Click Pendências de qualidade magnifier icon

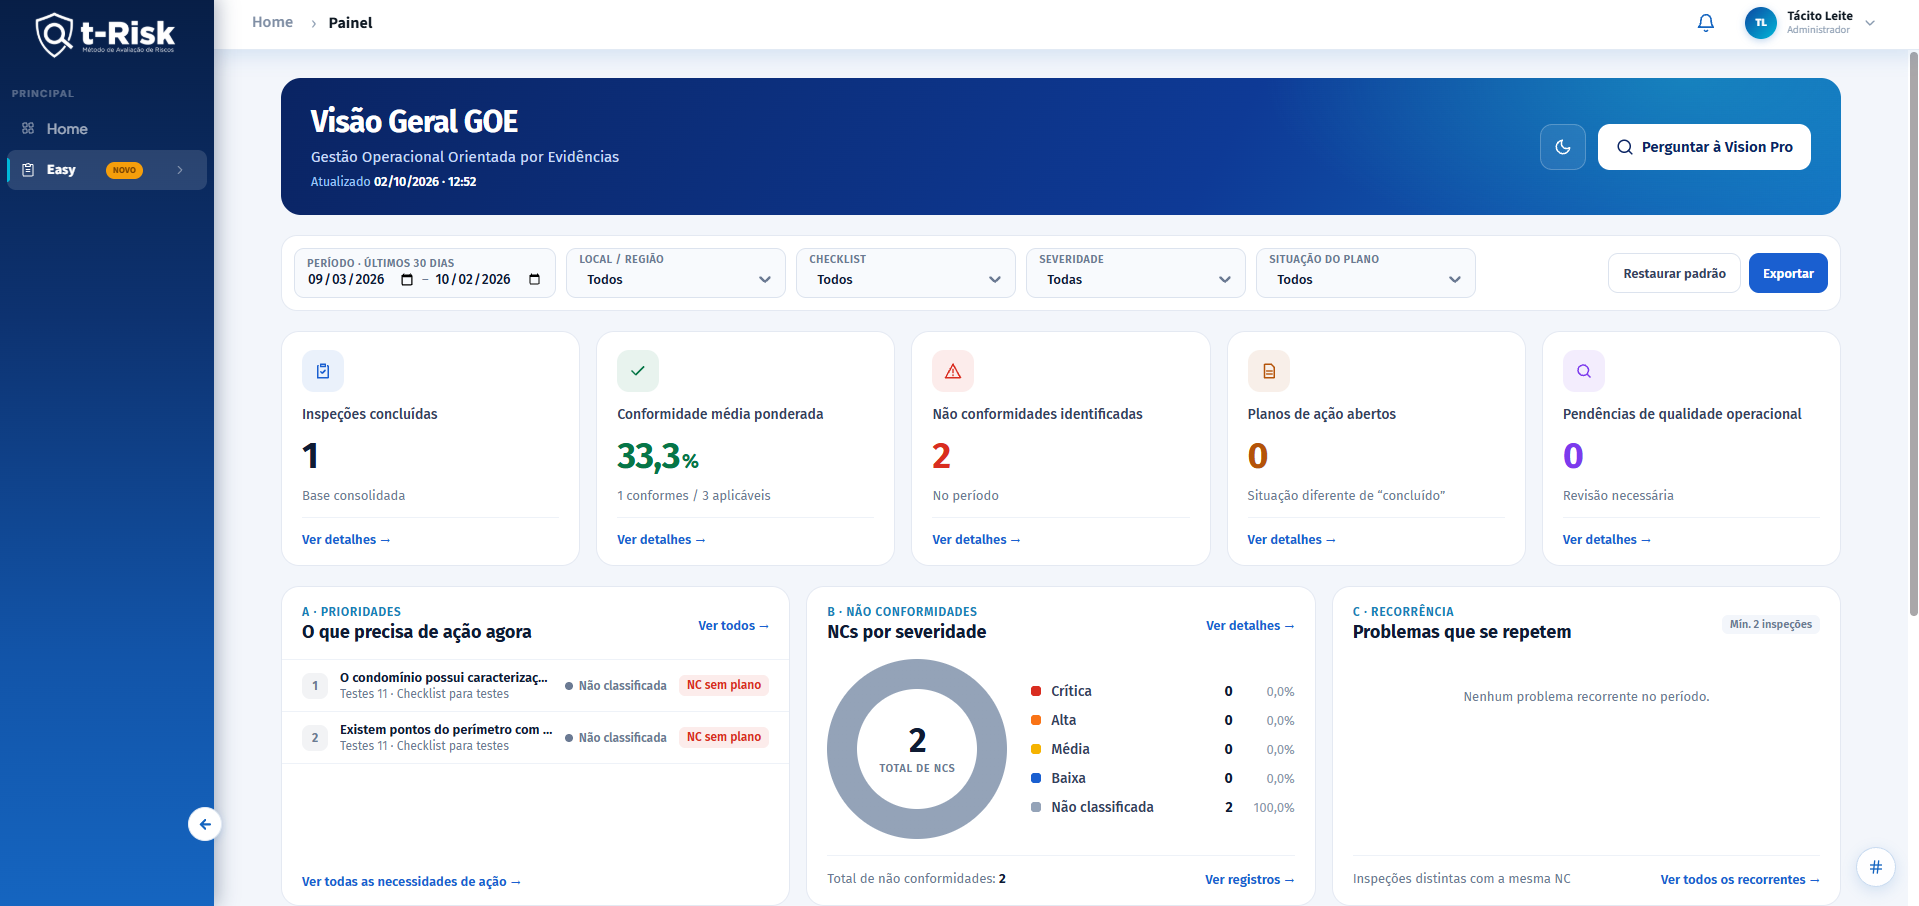pyautogui.click(x=1584, y=371)
